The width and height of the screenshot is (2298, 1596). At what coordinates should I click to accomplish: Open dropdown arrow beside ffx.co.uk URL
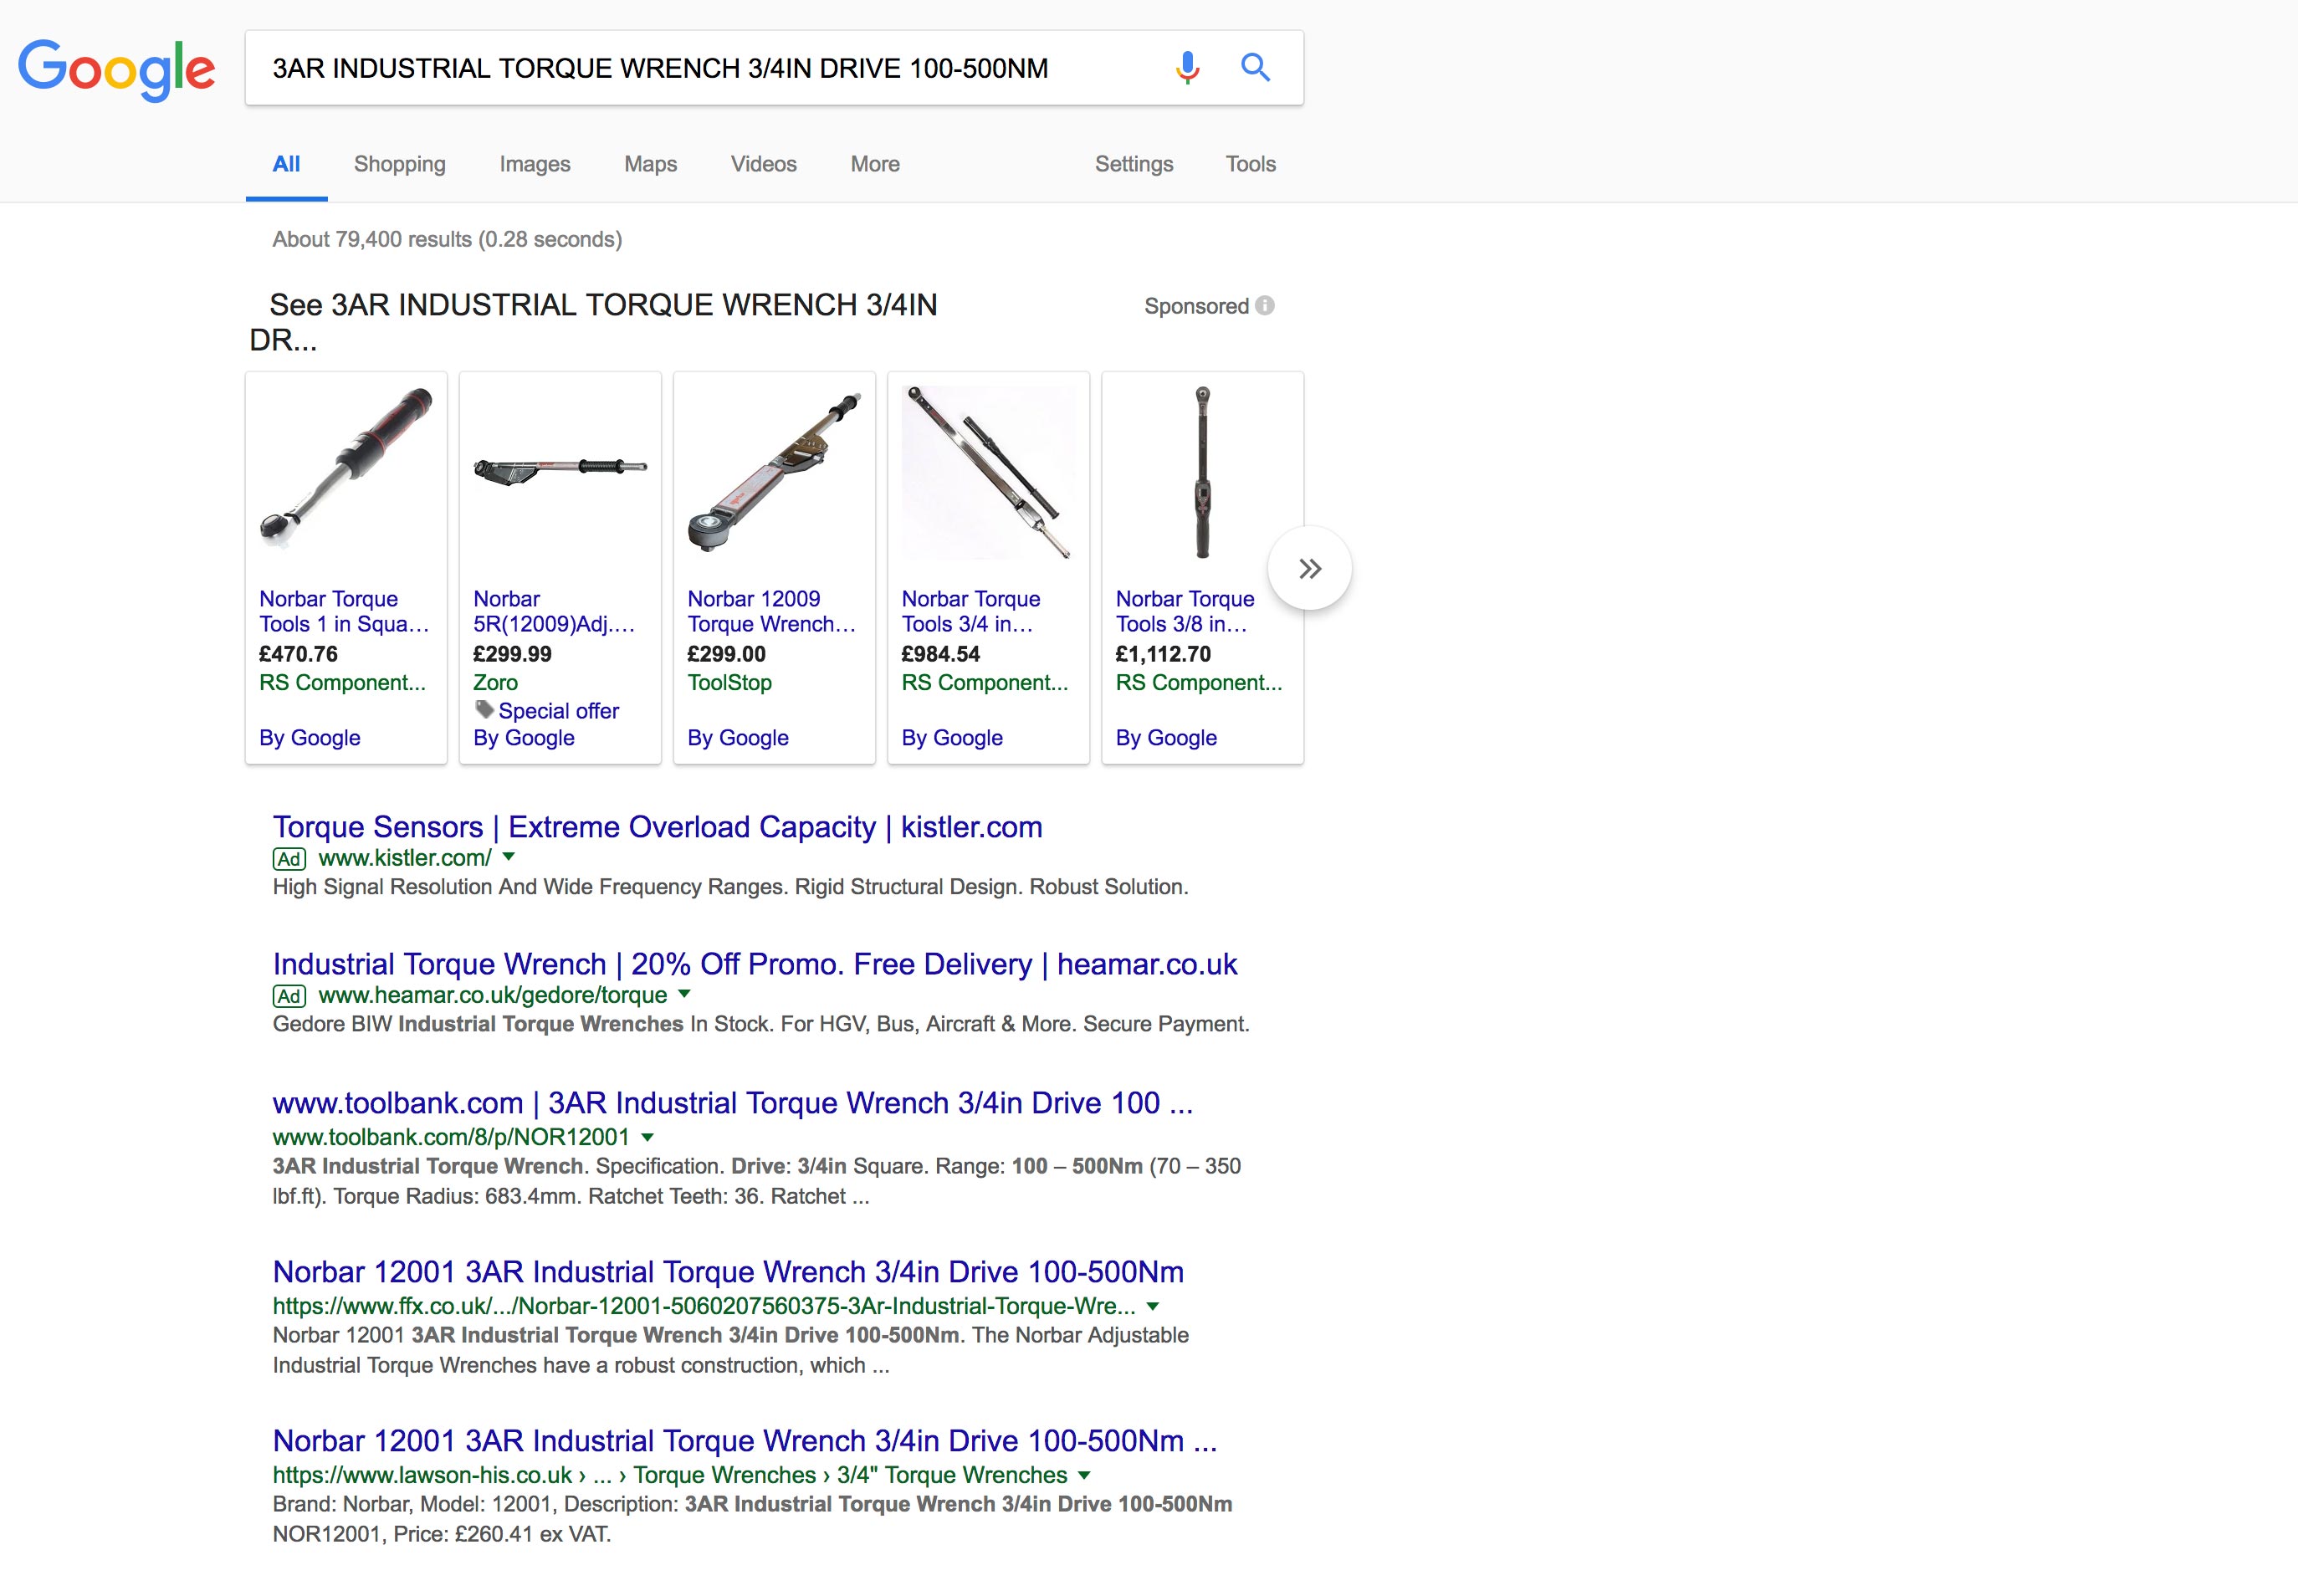click(1152, 1306)
